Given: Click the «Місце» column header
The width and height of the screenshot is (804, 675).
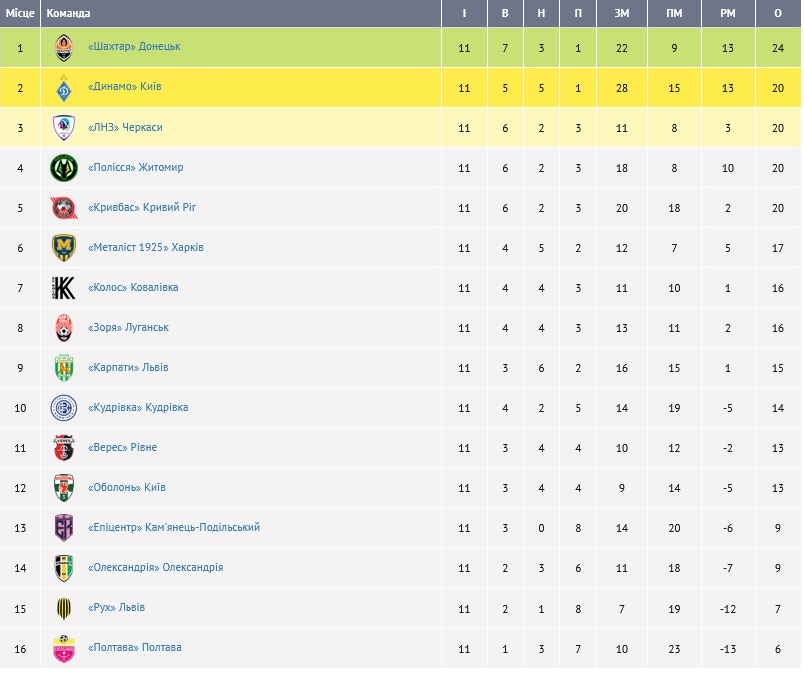Looking at the screenshot, I should tap(20, 14).
